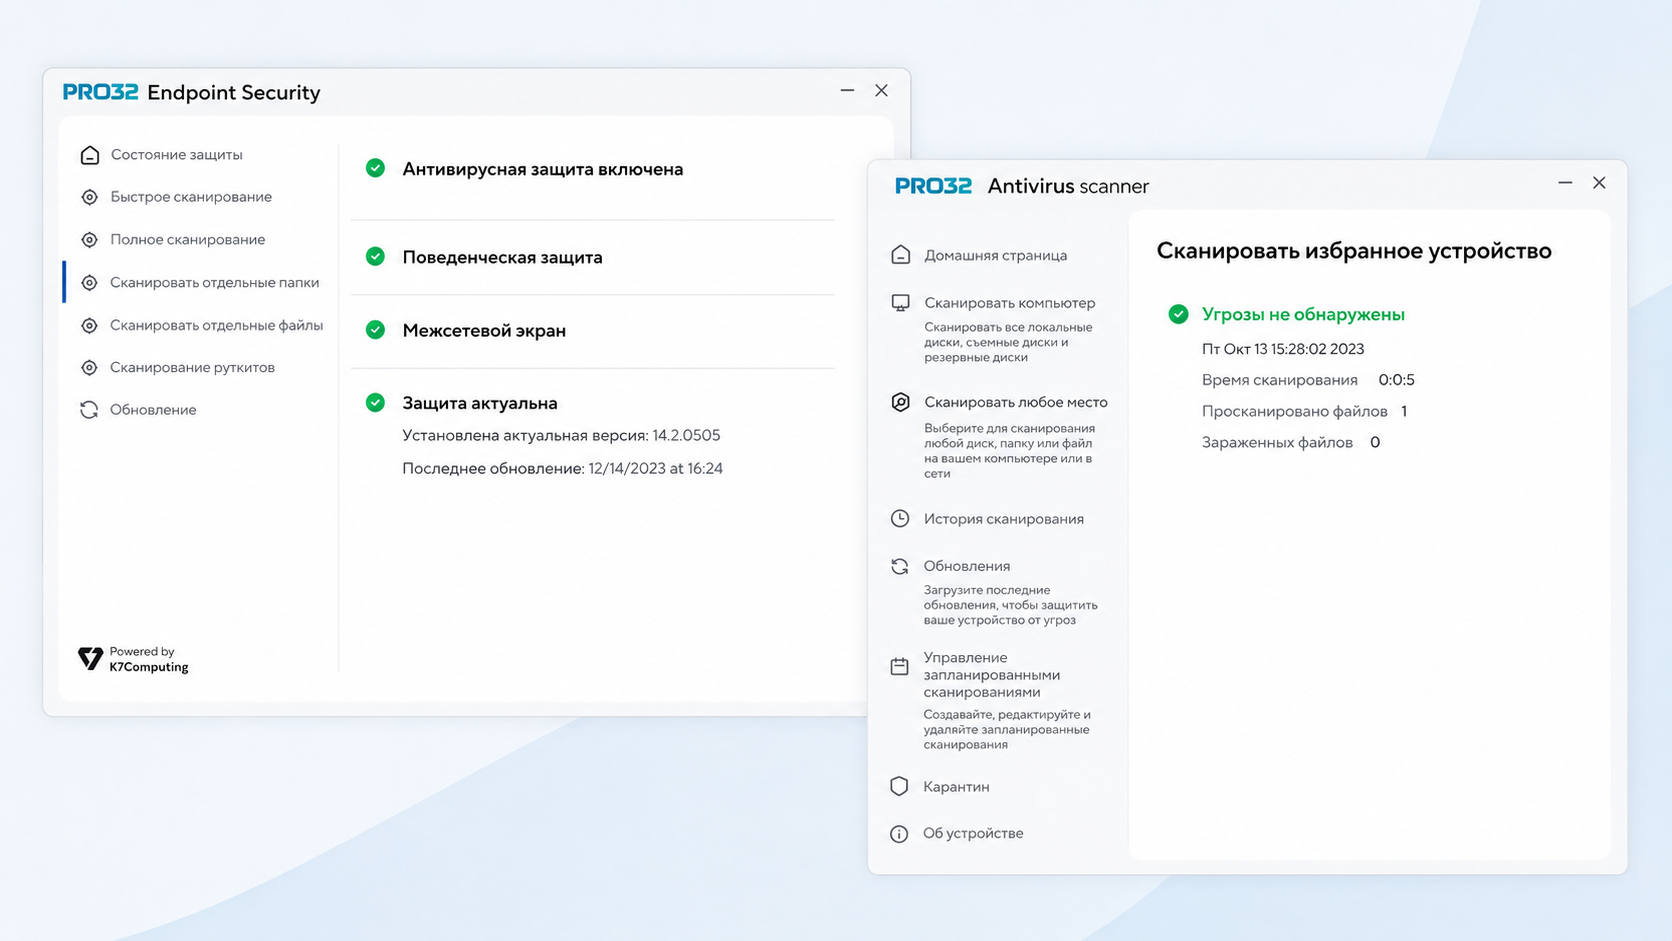Image resolution: width=1672 pixels, height=941 pixels.
Task: Click shield-target icon beside Сканировать любое место
Action: pos(901,402)
